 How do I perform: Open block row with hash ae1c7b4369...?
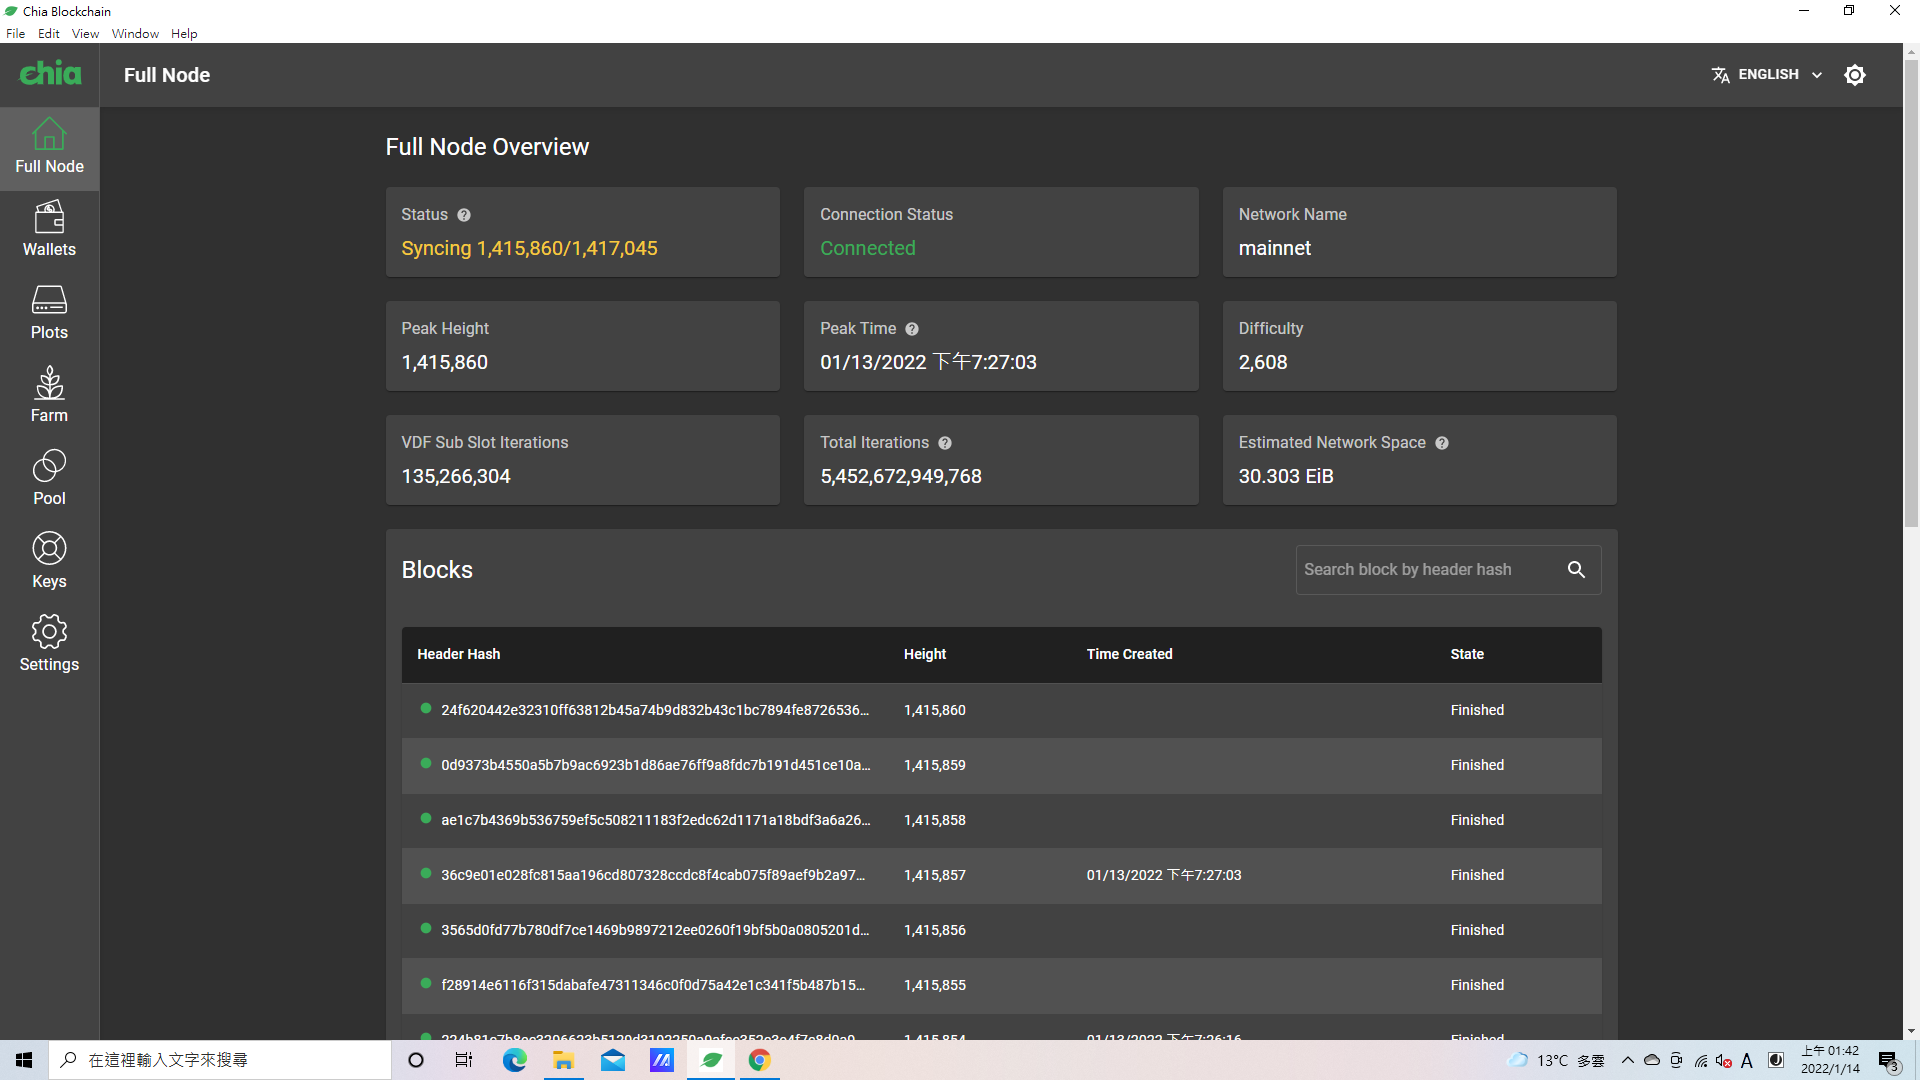click(1001, 821)
